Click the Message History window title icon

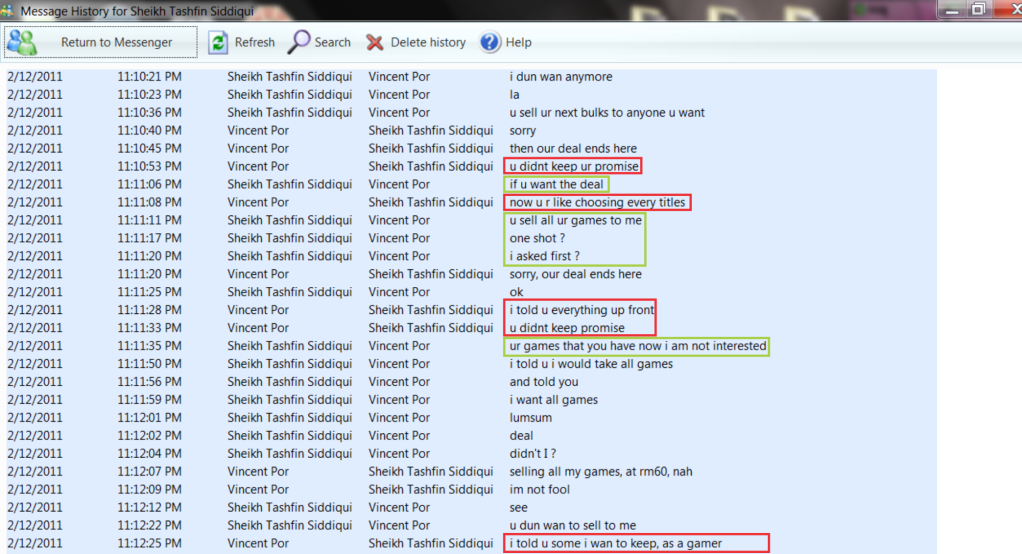(x=10, y=9)
